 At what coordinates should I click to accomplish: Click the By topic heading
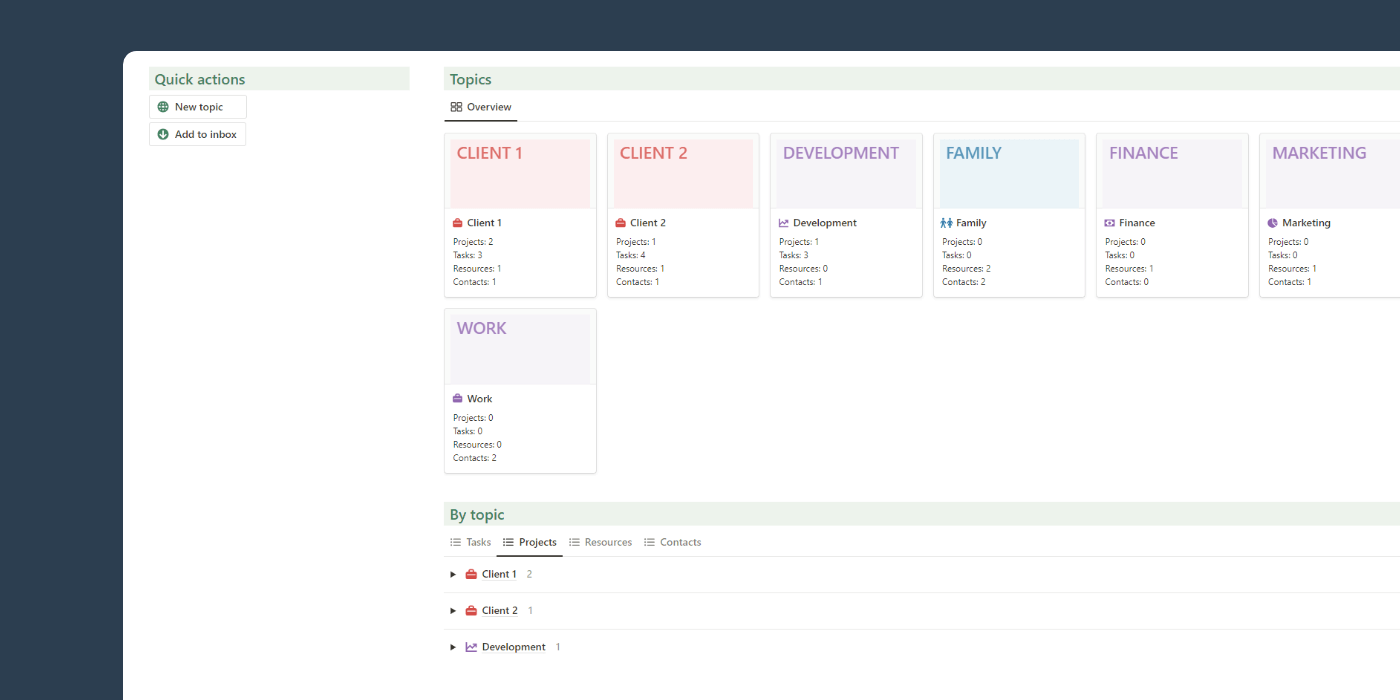point(477,515)
